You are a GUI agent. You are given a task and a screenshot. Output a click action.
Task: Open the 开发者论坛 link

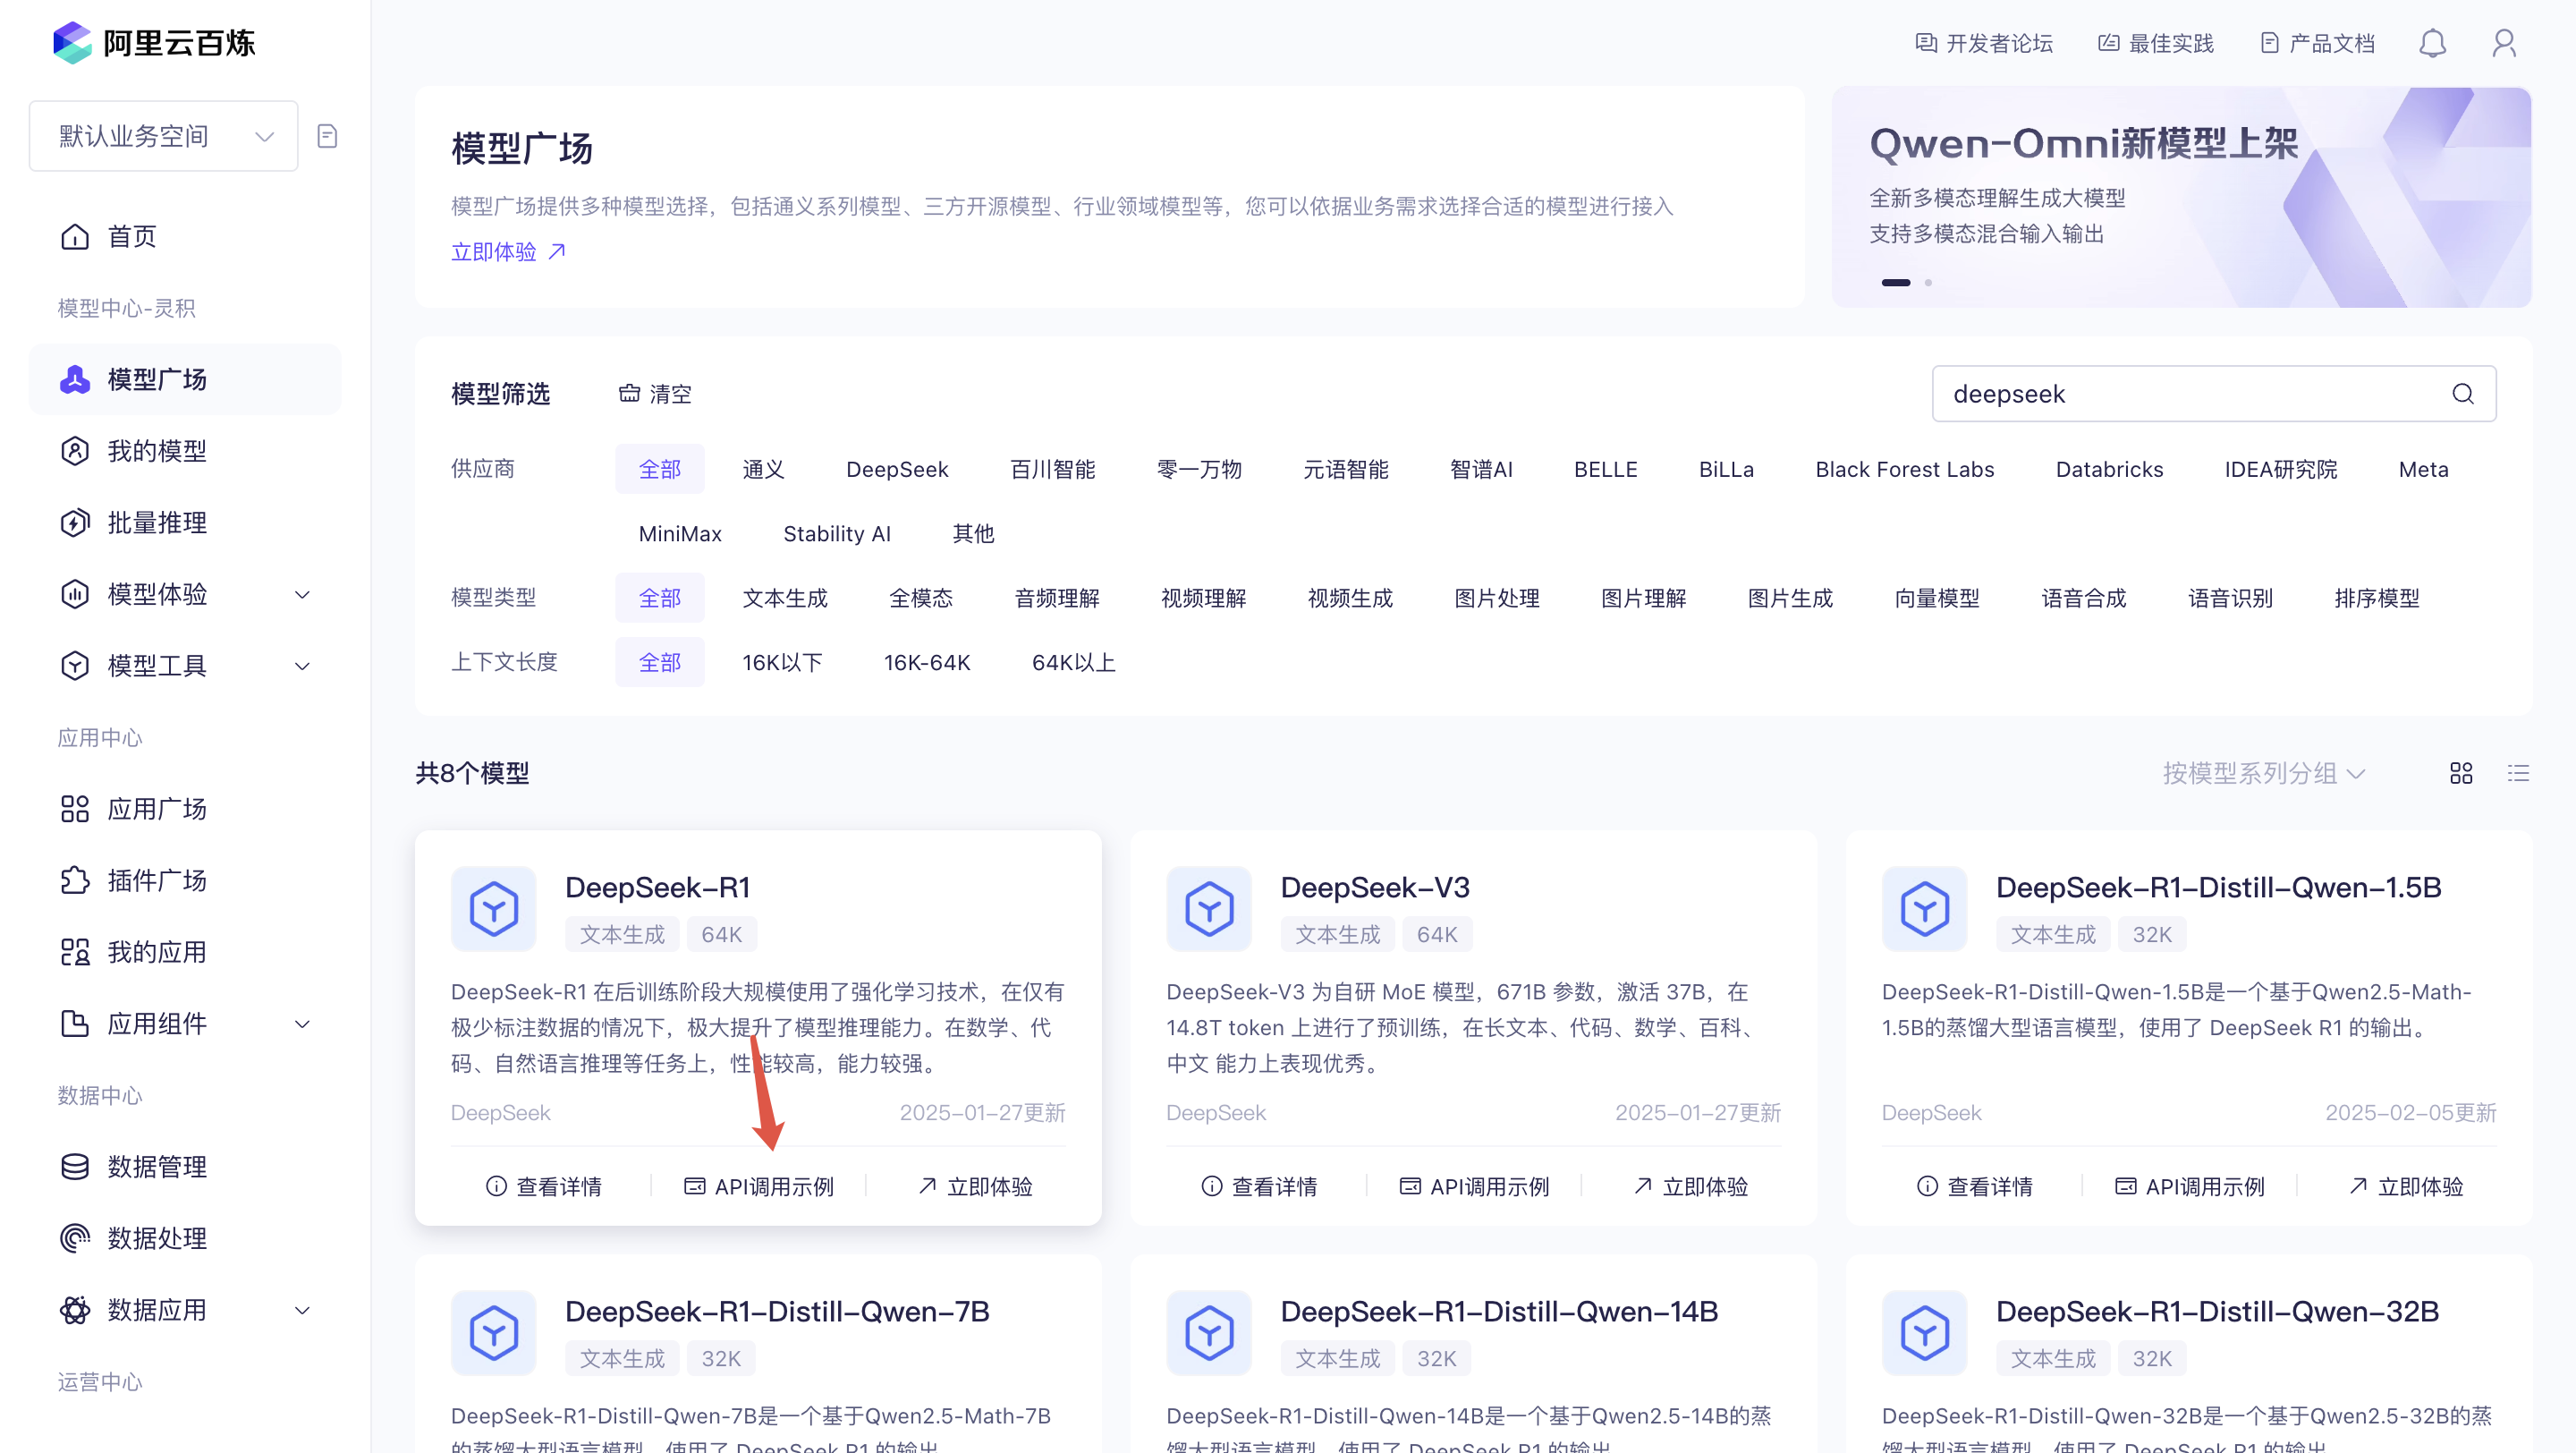[1984, 43]
